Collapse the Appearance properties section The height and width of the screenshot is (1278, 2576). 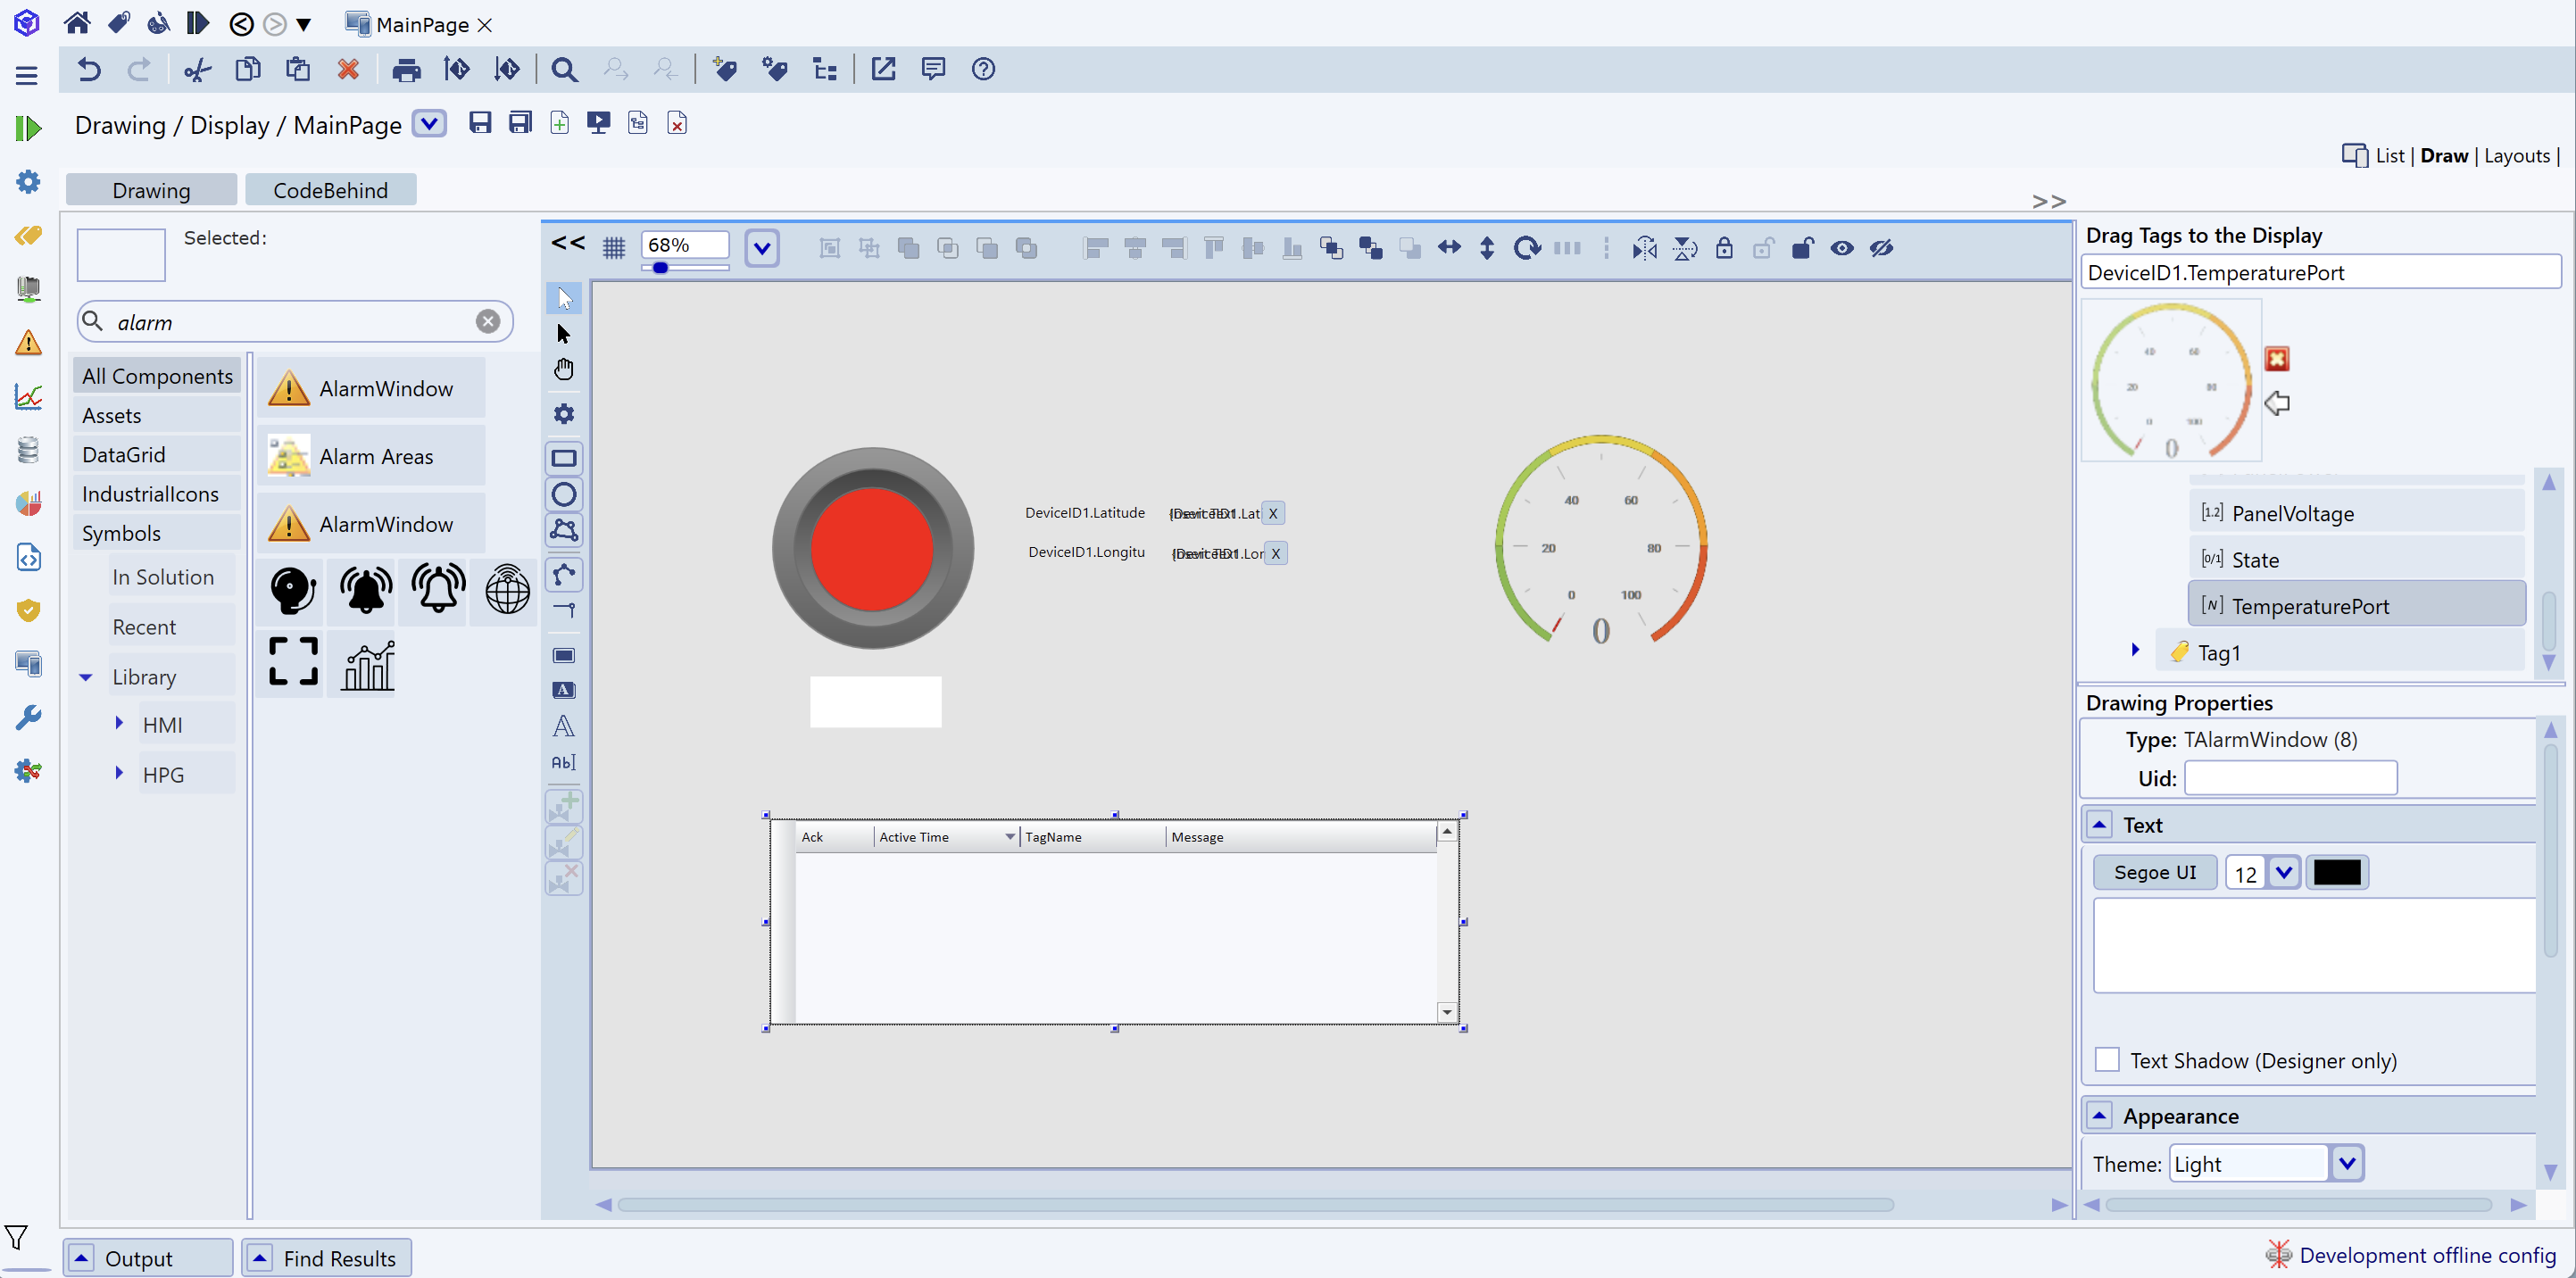coord(2100,1115)
